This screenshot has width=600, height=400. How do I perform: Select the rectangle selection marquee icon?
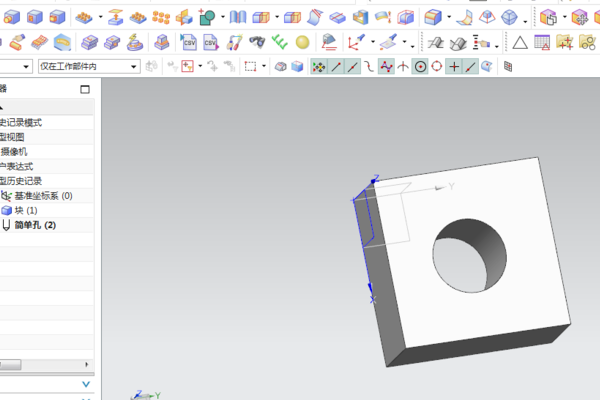coord(250,67)
